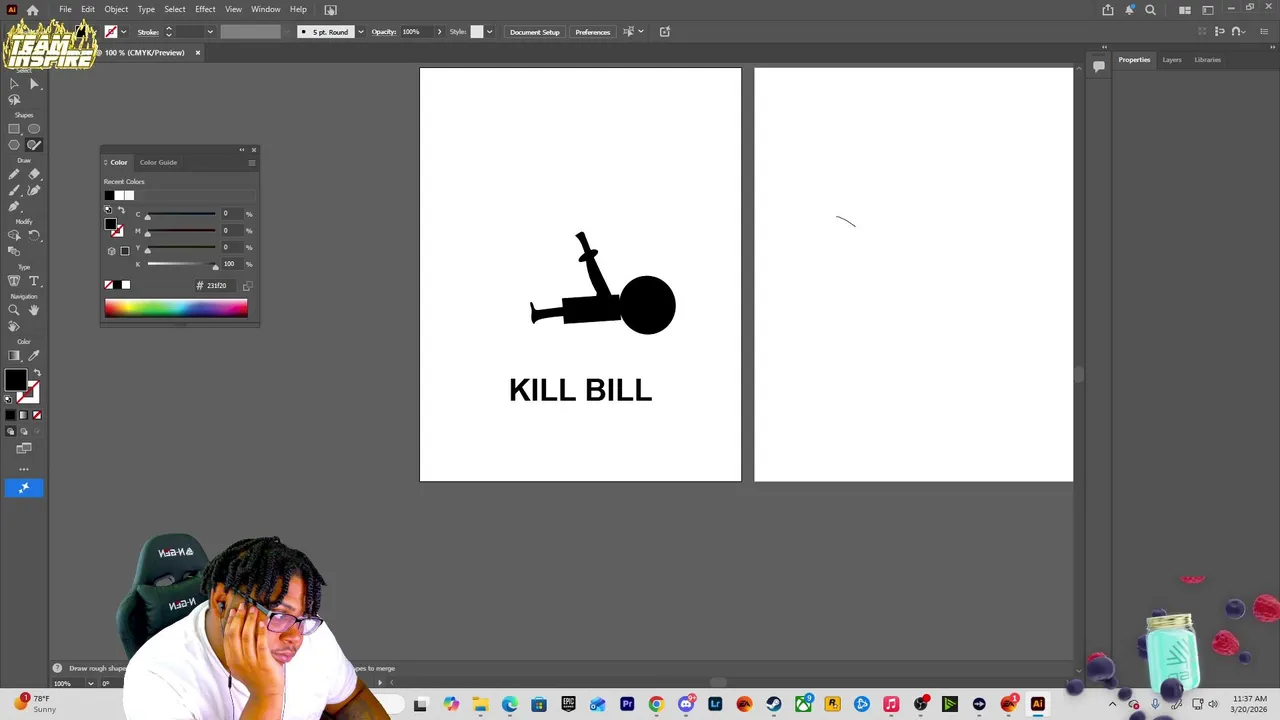Switch to the Color Guide tab
1280x720 pixels.
click(x=158, y=162)
